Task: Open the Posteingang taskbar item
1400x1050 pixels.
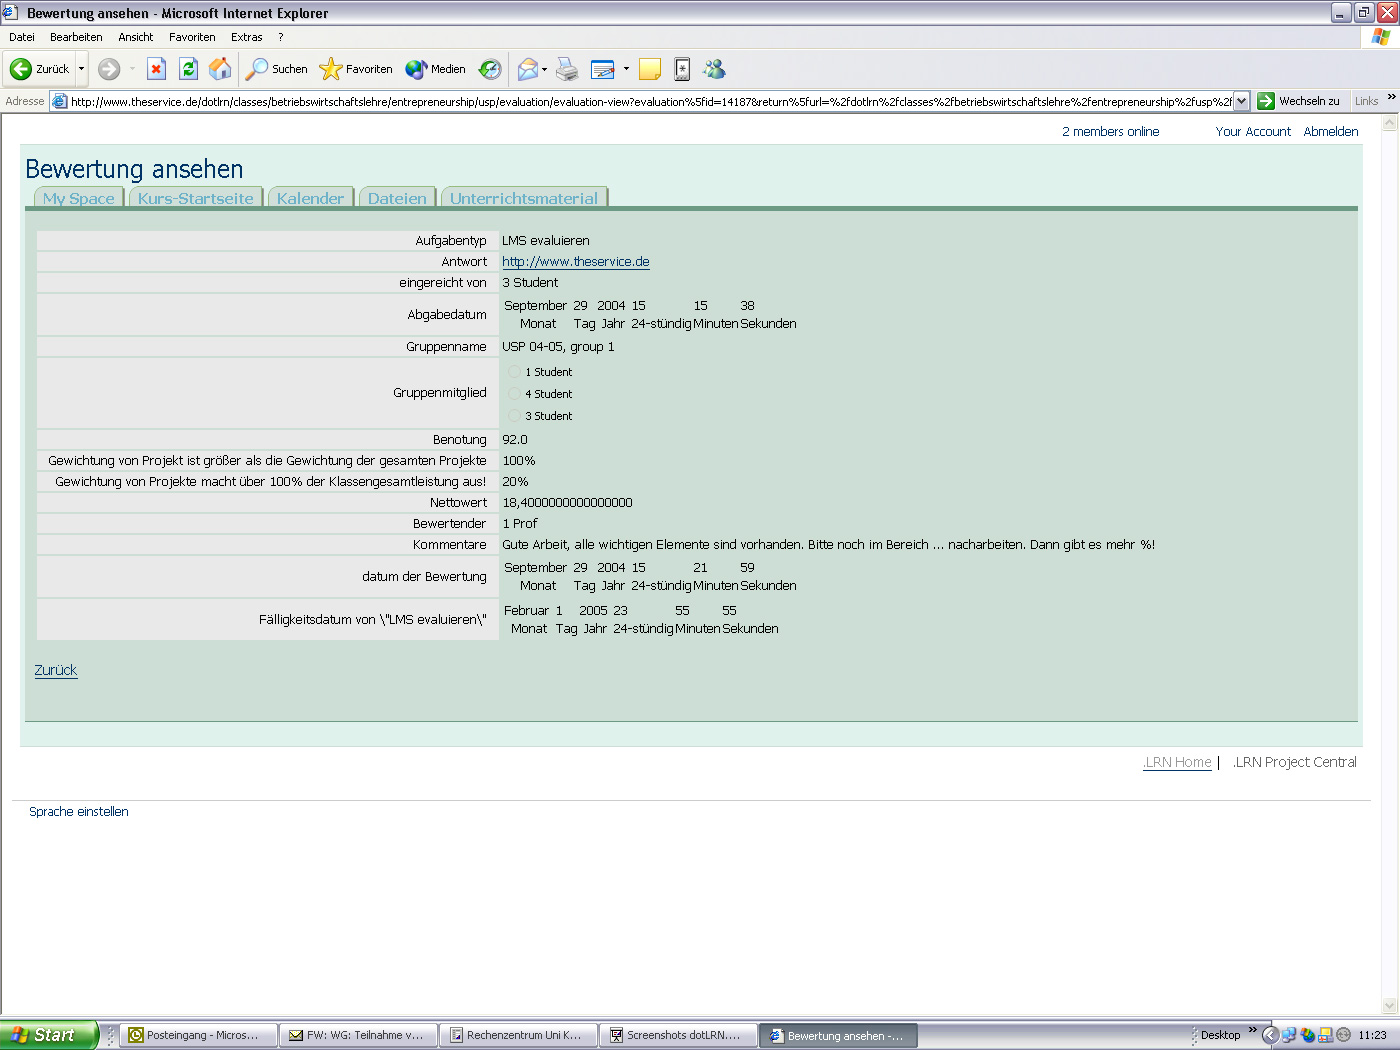Action: (x=197, y=1034)
